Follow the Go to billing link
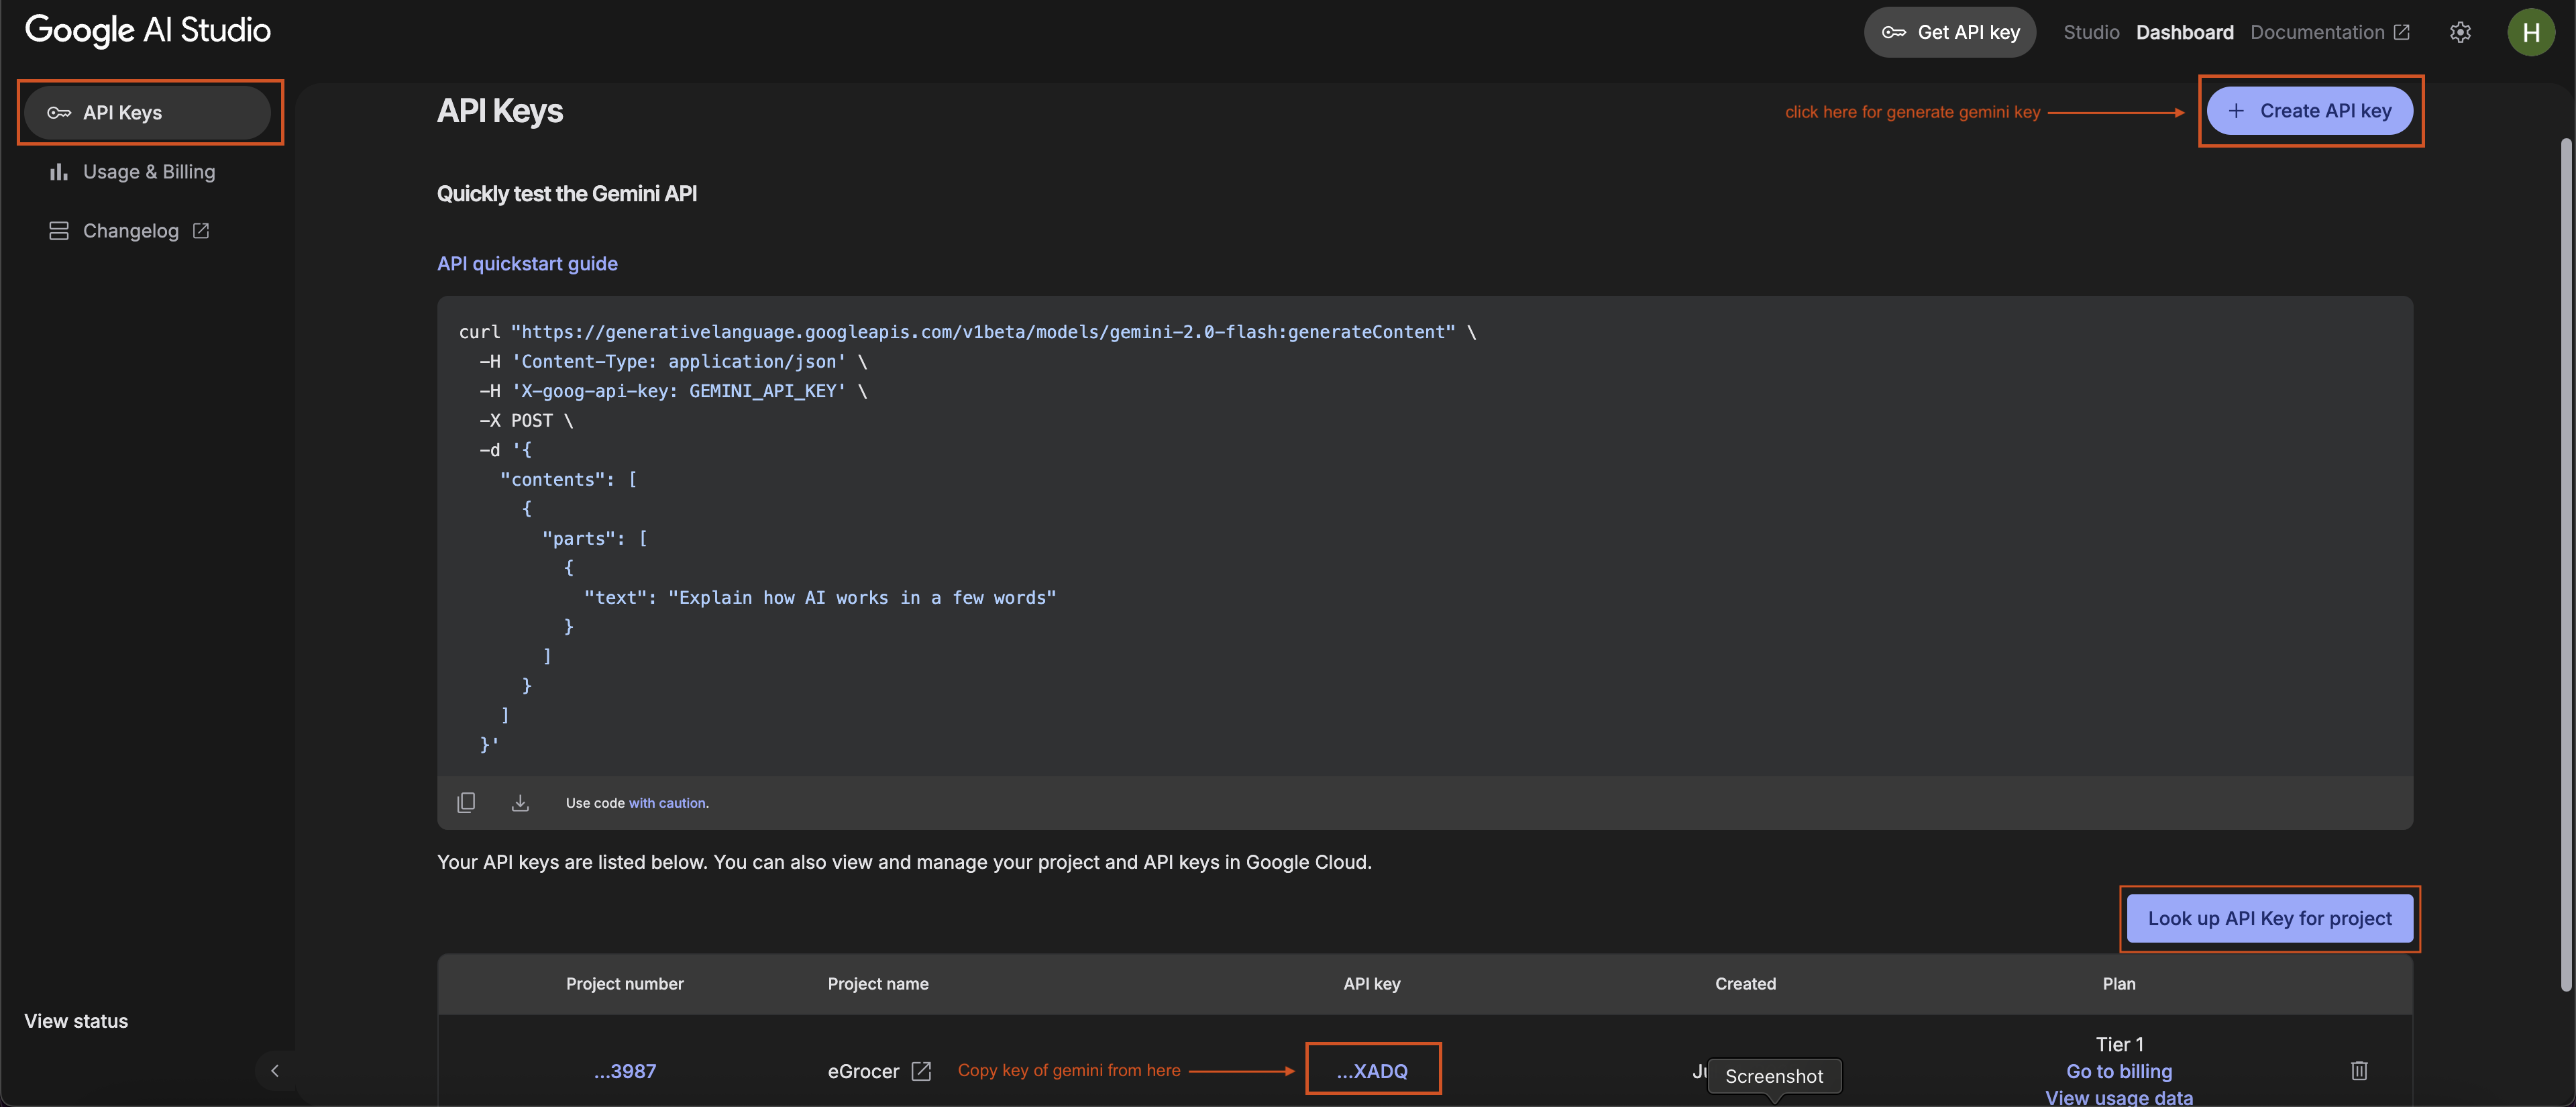 pyautogui.click(x=2118, y=1071)
